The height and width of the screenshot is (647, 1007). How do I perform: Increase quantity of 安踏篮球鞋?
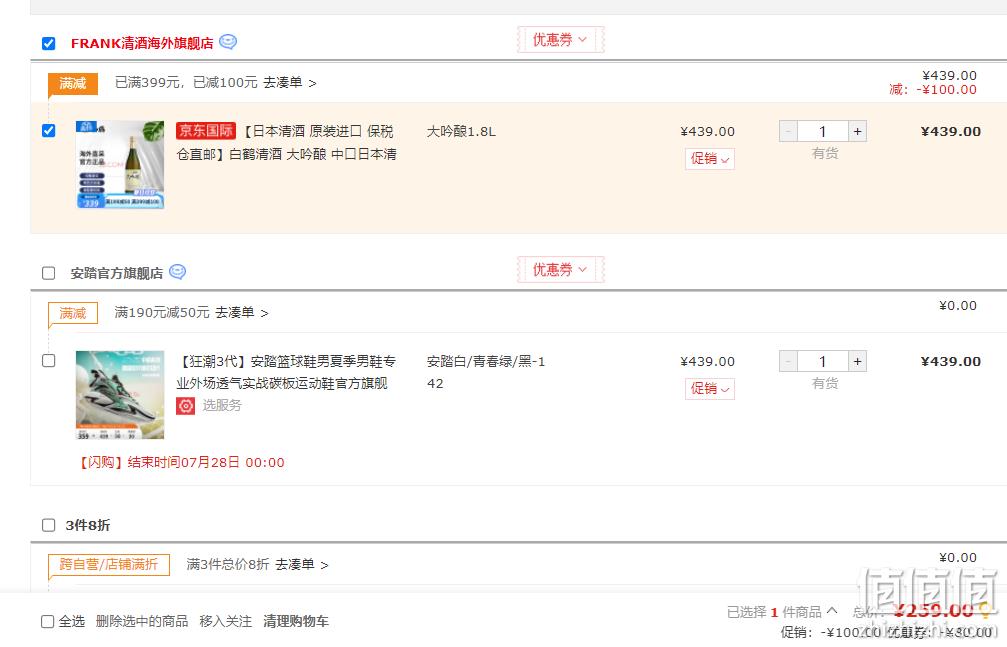coord(857,362)
